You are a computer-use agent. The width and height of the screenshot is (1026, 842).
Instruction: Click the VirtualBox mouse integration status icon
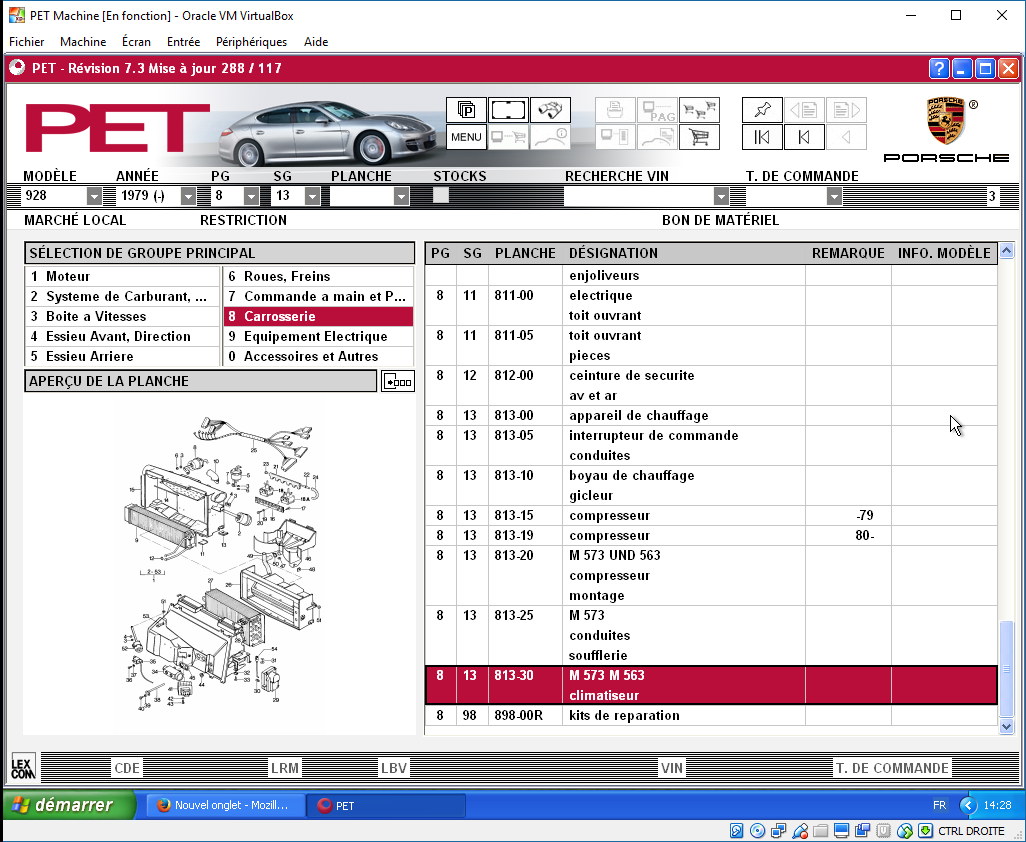(x=904, y=831)
